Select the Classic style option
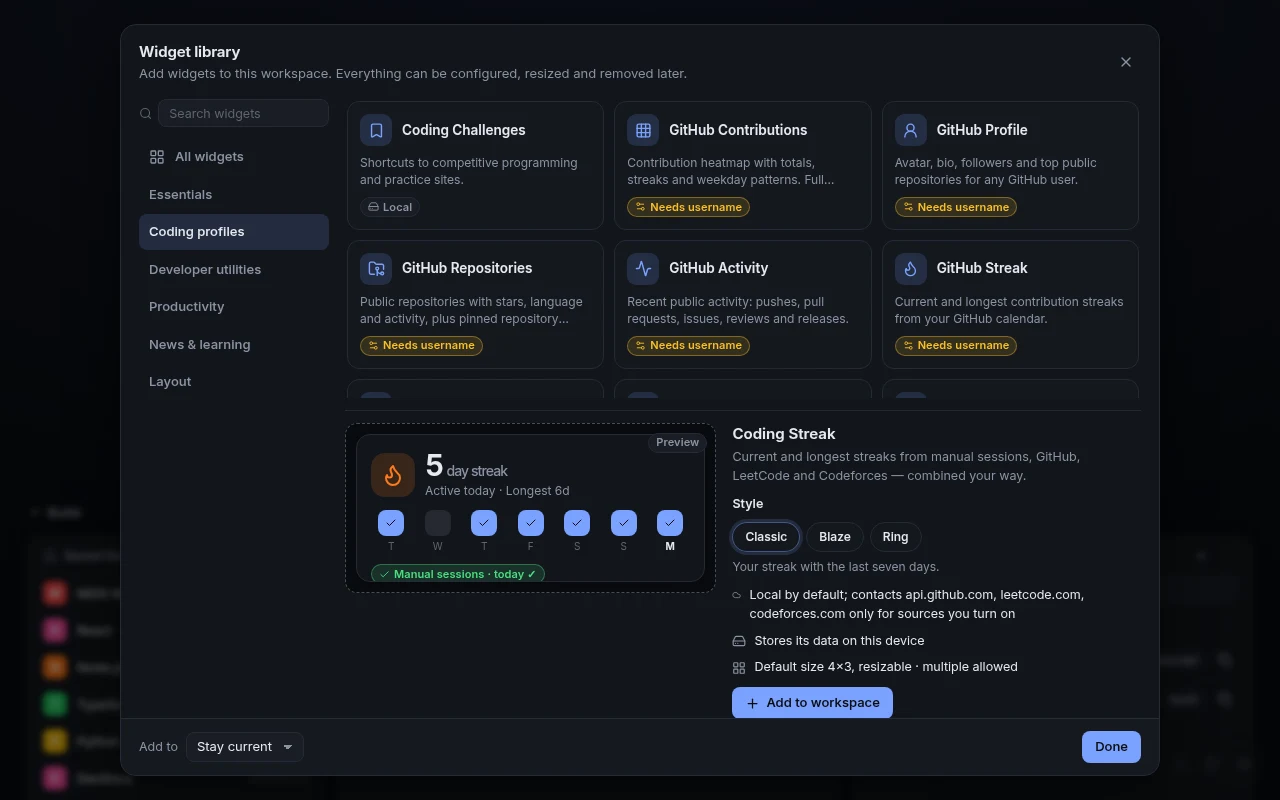Image resolution: width=1280 pixels, height=800 pixels. tap(766, 537)
